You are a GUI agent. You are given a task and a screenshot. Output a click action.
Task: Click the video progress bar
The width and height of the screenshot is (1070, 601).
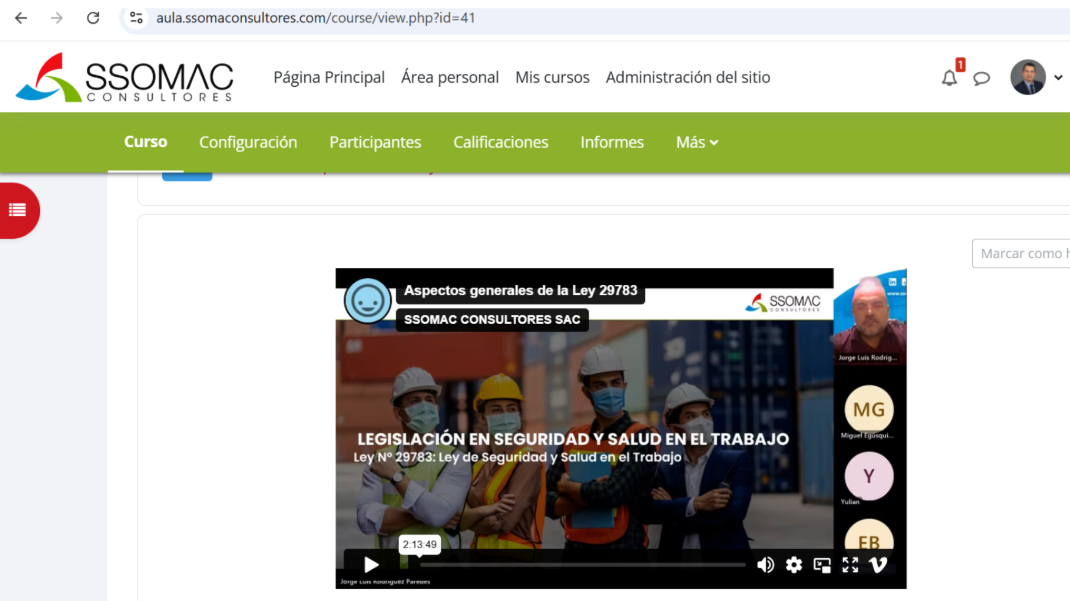[x=580, y=565]
